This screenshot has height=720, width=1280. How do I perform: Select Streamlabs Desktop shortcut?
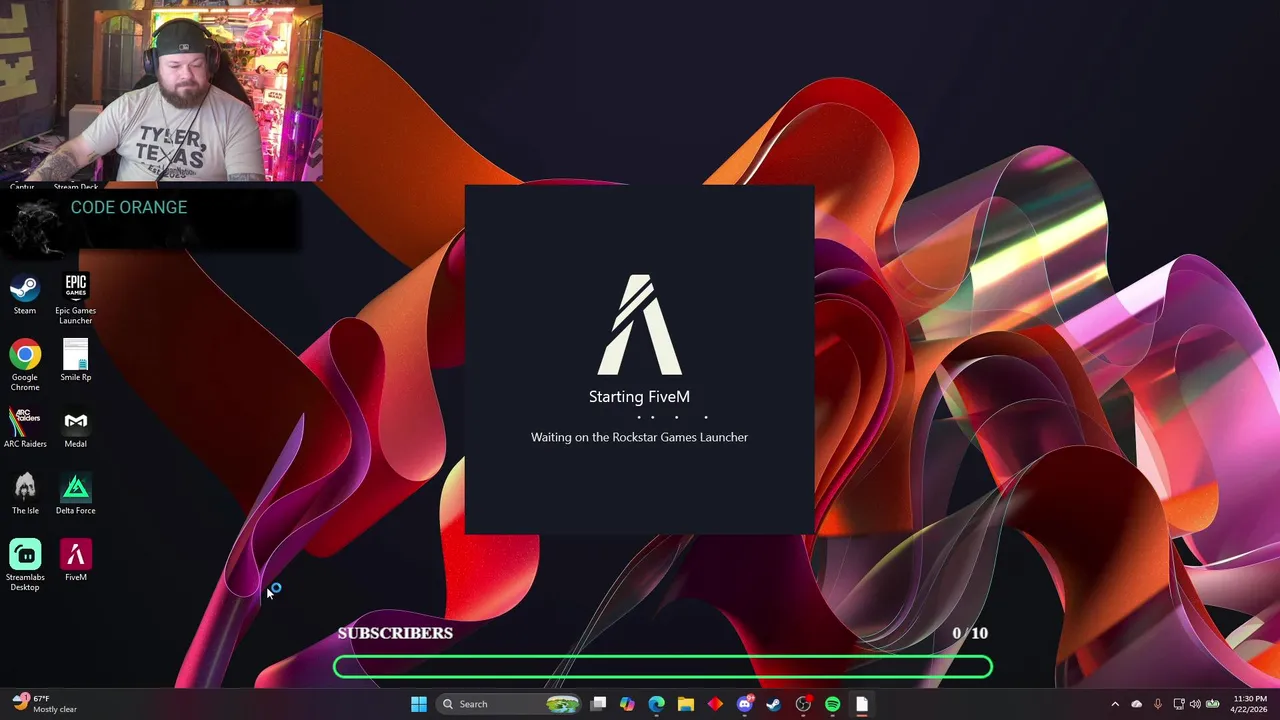click(25, 566)
